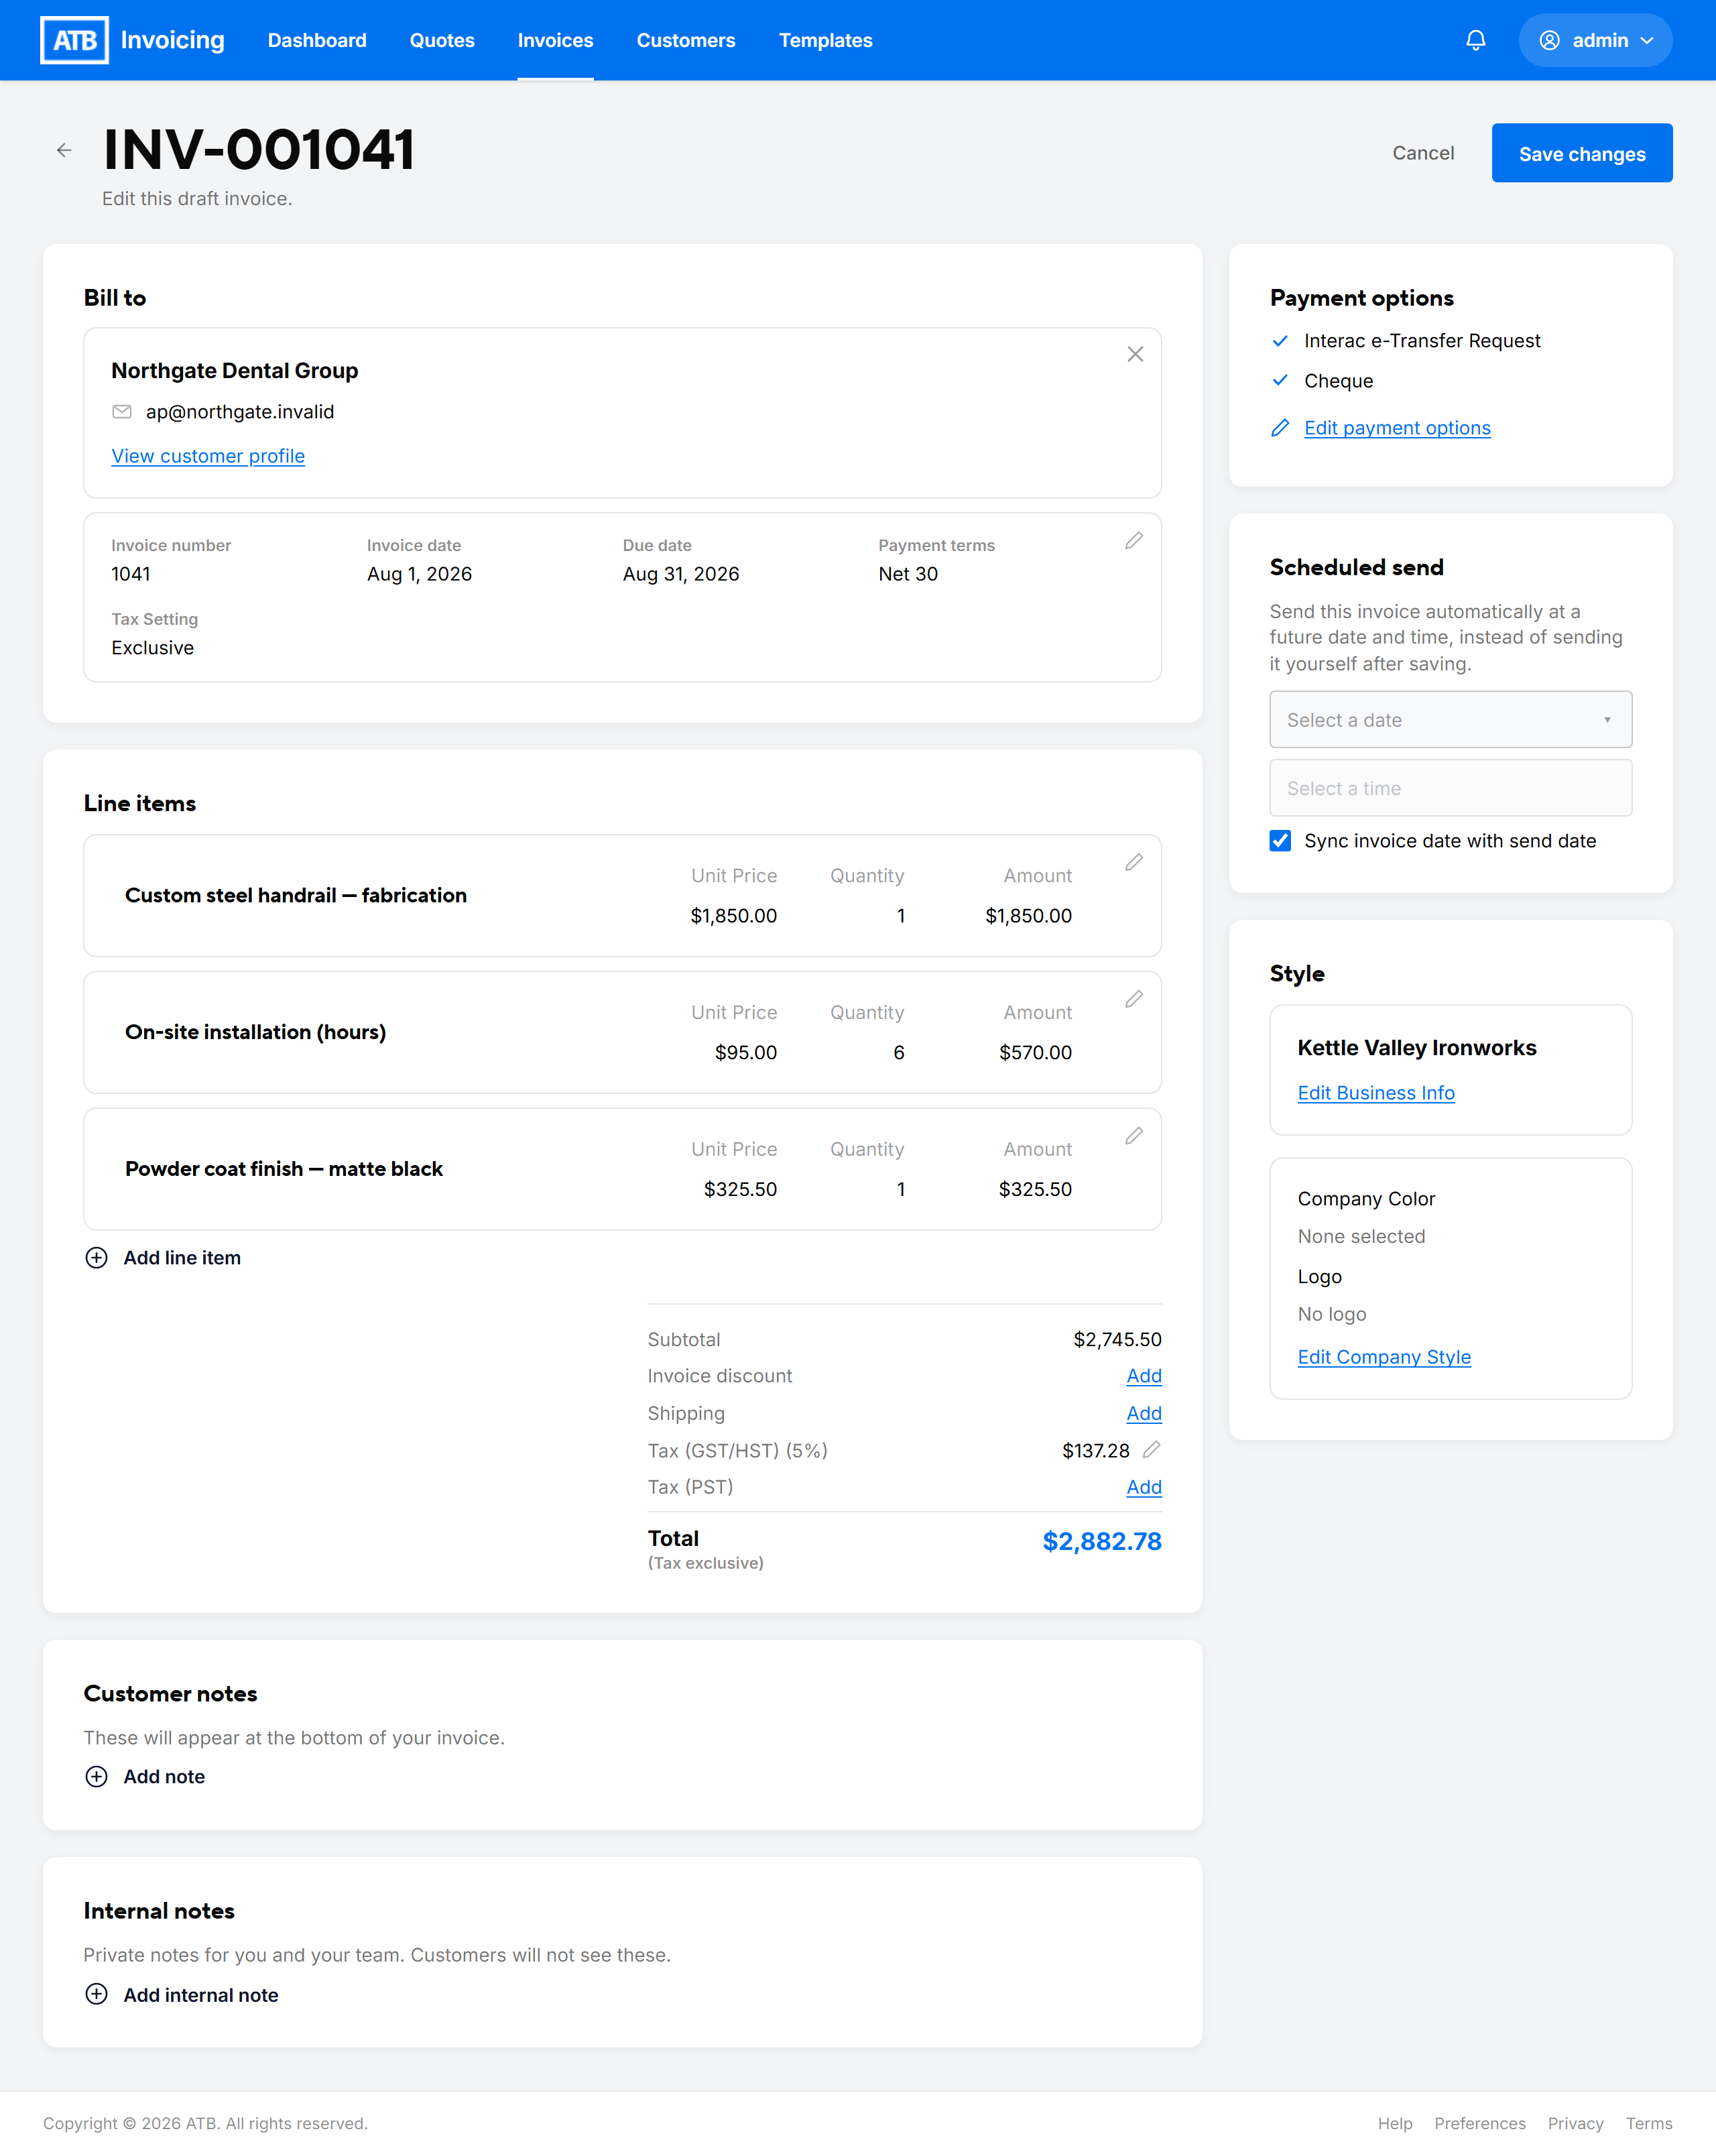Image resolution: width=1716 pixels, height=2156 pixels.
Task: Click the pencil icon beside Edit payment options
Action: (x=1280, y=428)
